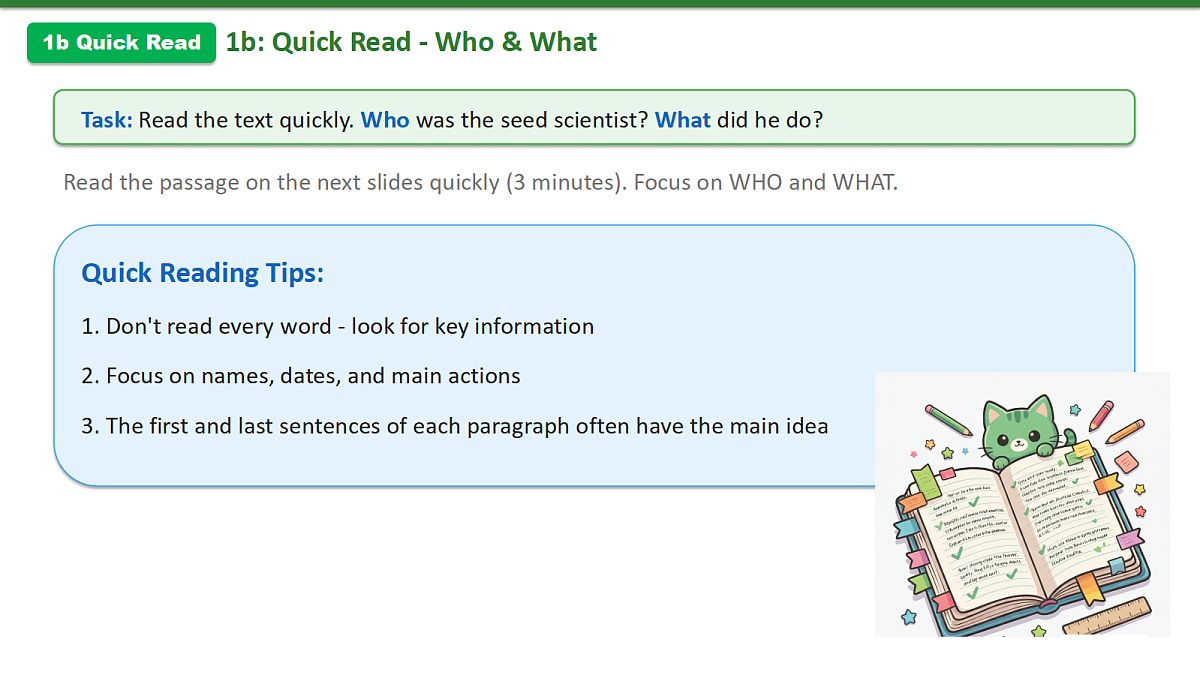Click the 'Quick Reading Tips:' heading
The height and width of the screenshot is (675, 1200).
click(x=203, y=273)
